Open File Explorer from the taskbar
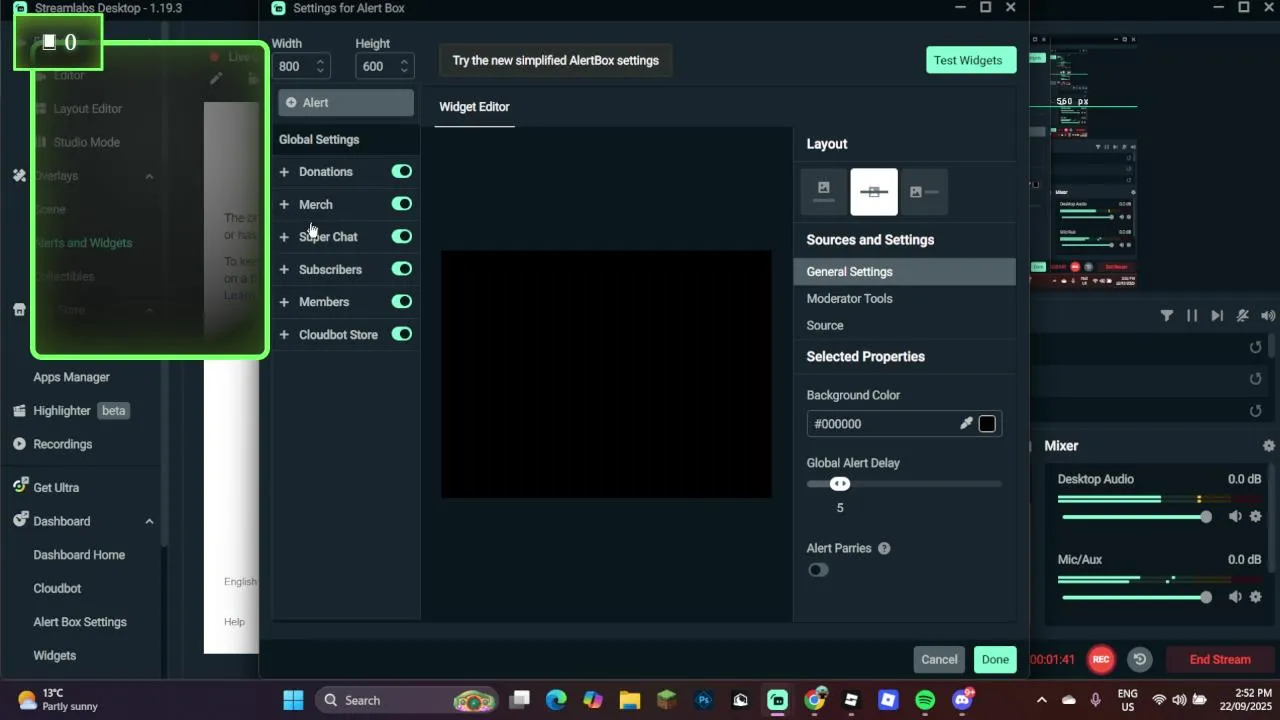This screenshot has height=720, width=1280. (x=629, y=700)
